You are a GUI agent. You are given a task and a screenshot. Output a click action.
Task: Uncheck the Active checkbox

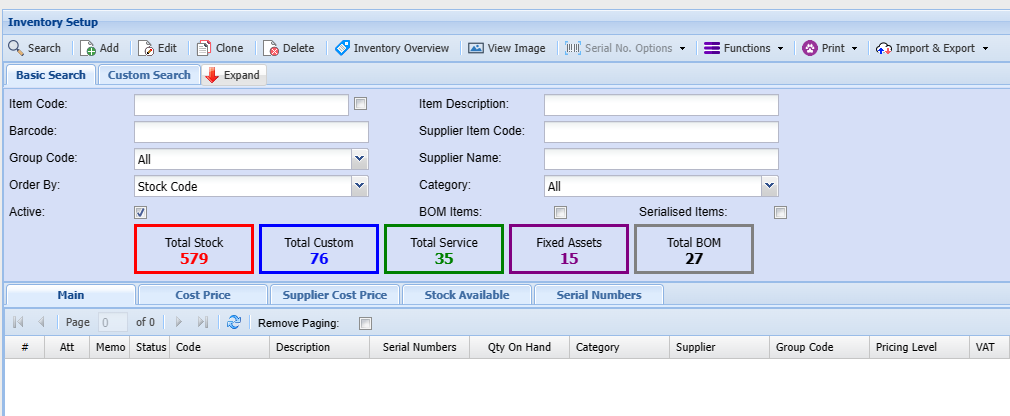click(x=141, y=212)
